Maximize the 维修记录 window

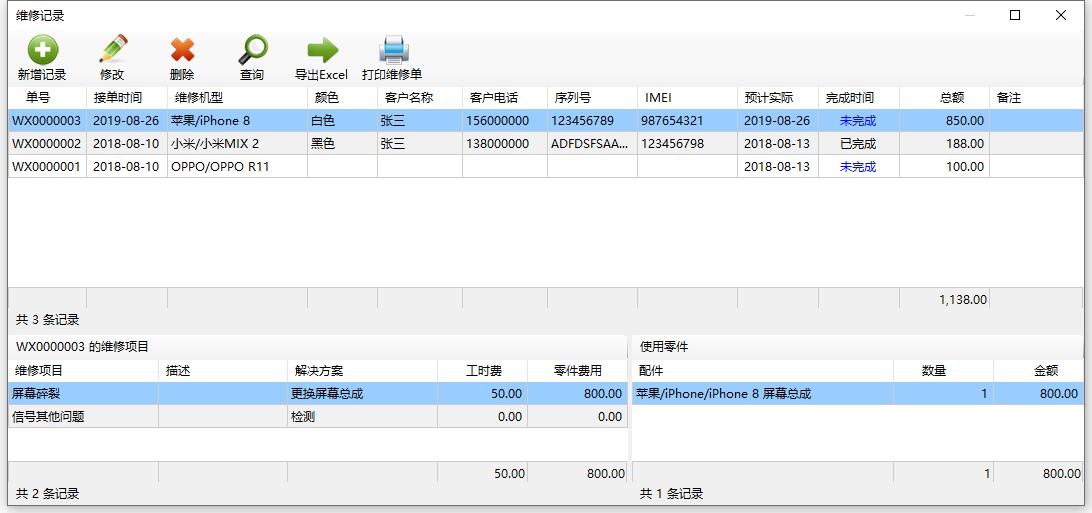[1015, 15]
